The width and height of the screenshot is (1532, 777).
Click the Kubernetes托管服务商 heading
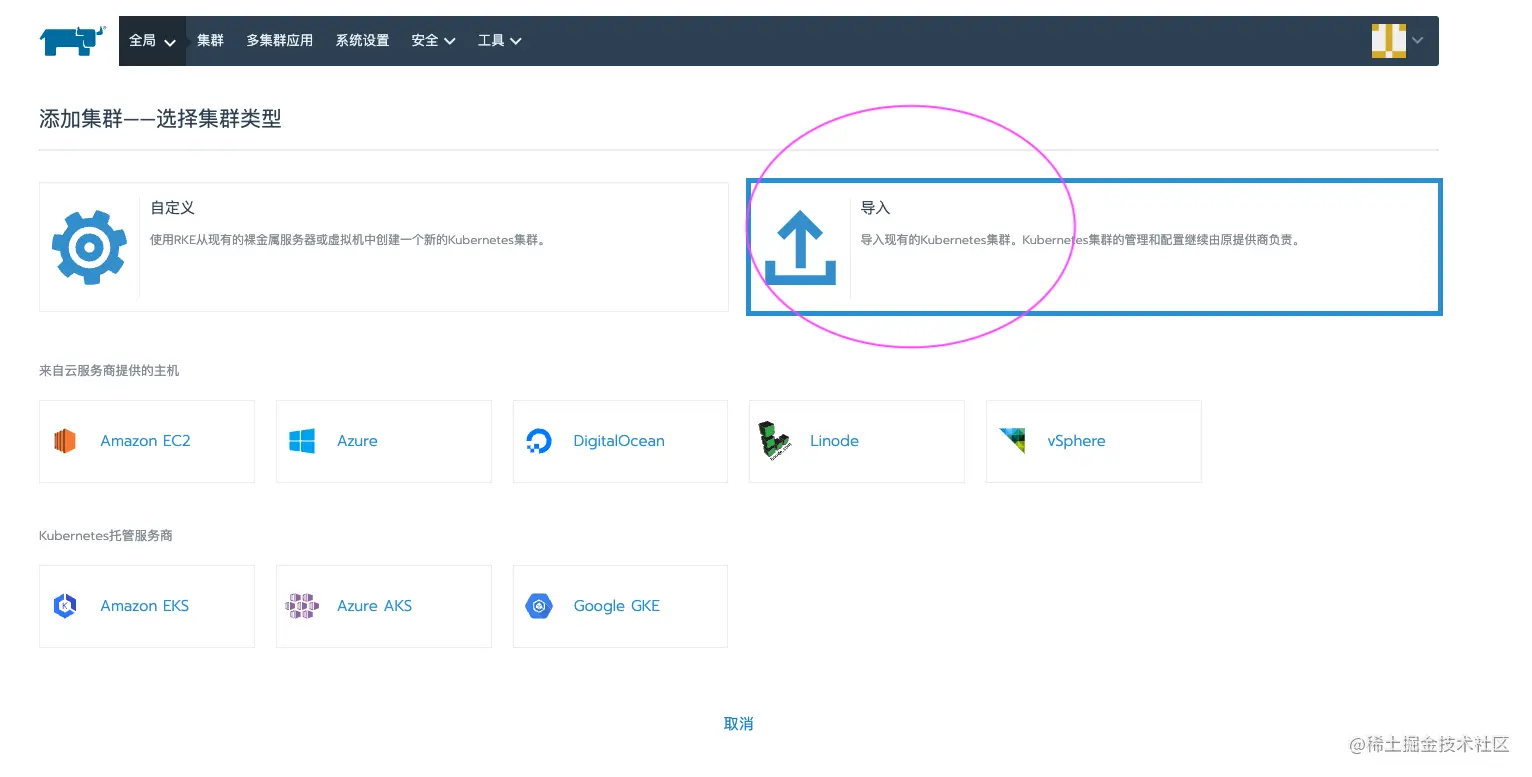tap(106, 536)
